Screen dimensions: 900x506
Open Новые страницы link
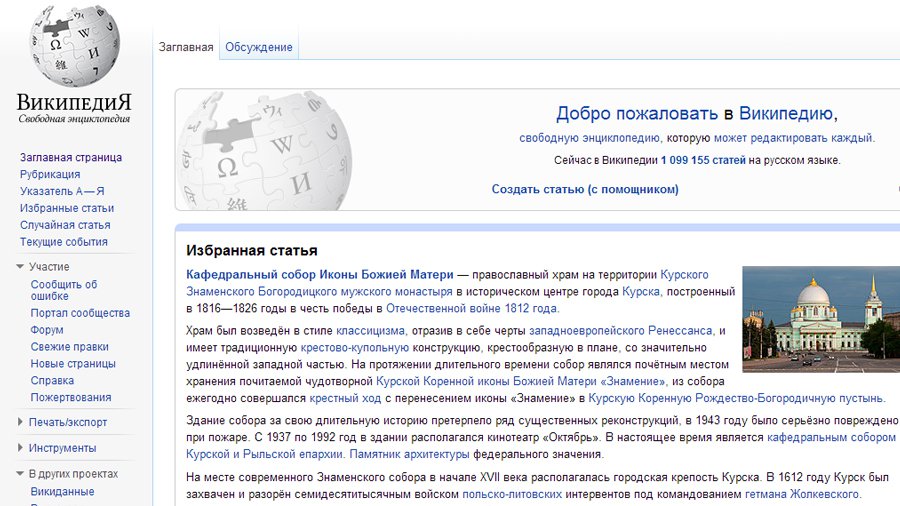coord(73,364)
